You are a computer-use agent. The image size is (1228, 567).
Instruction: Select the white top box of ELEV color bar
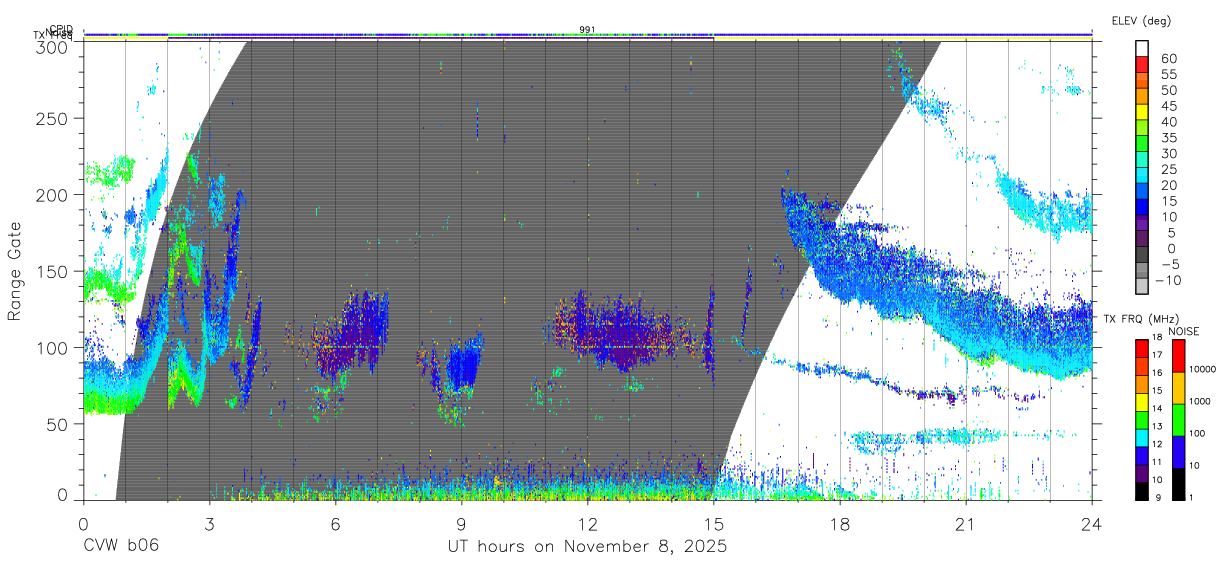click(x=1142, y=49)
